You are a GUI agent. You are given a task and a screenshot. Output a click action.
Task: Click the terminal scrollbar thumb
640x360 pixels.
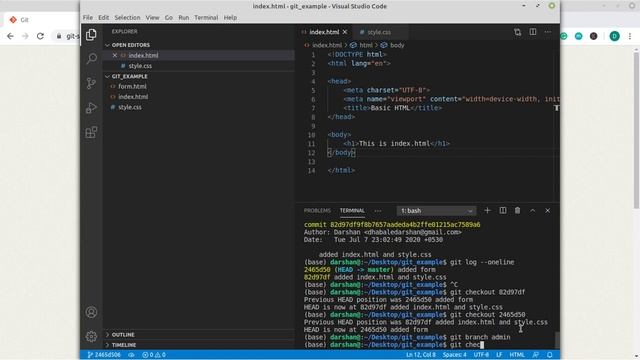(557, 340)
